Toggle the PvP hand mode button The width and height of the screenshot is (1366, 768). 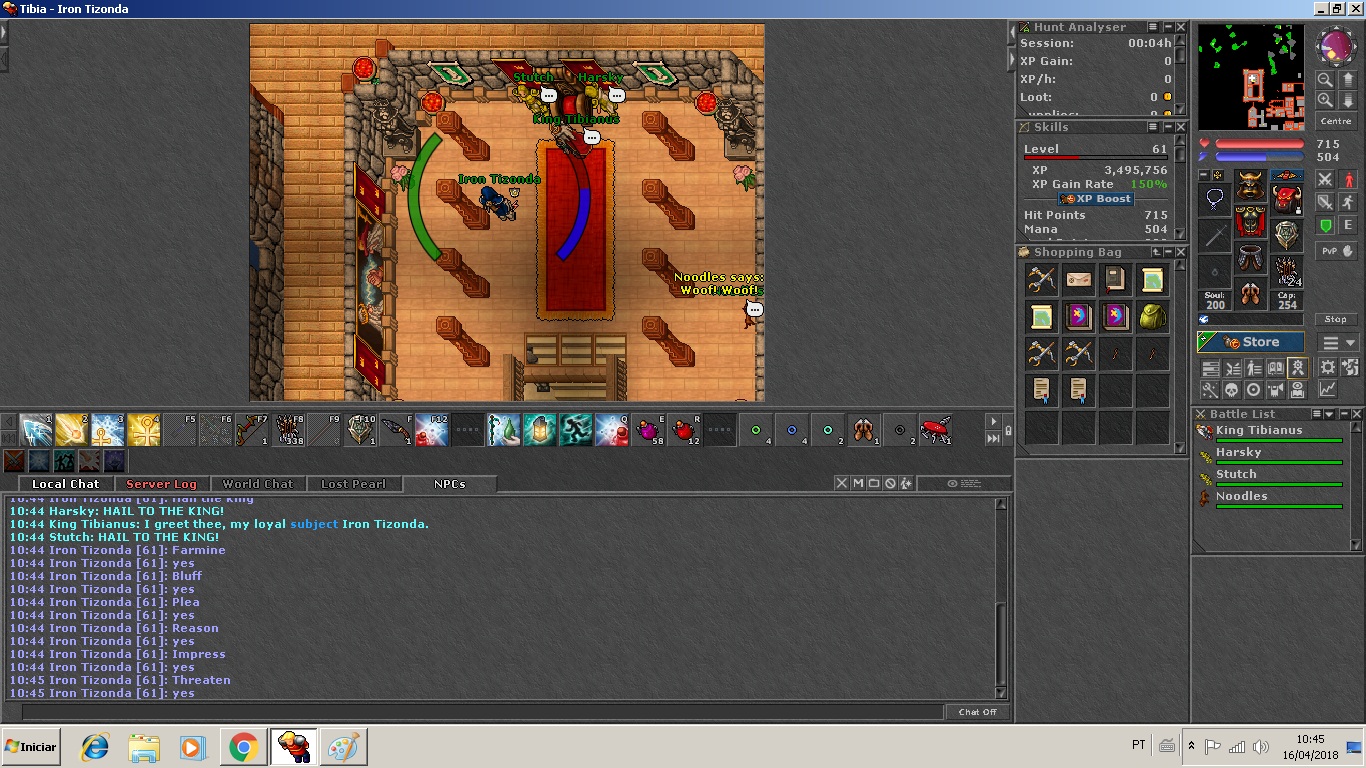[x=1336, y=251]
